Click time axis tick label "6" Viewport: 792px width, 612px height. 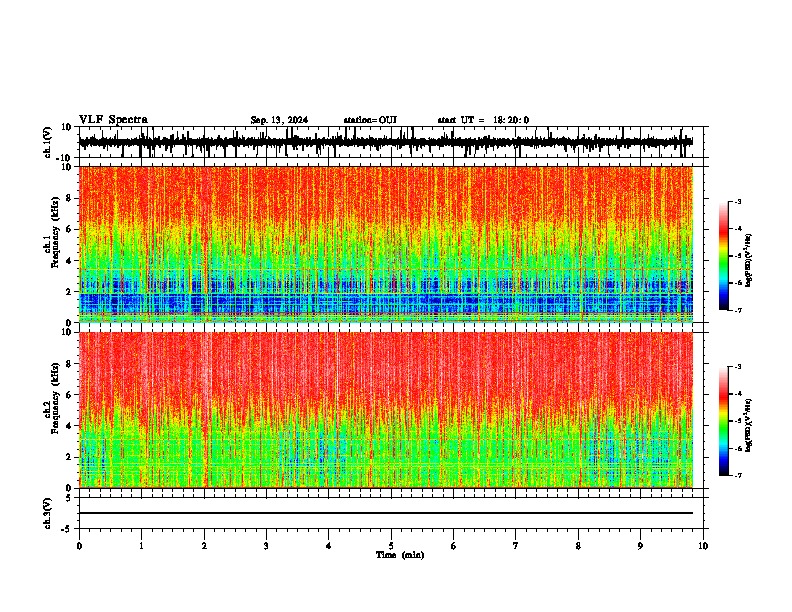pos(454,546)
